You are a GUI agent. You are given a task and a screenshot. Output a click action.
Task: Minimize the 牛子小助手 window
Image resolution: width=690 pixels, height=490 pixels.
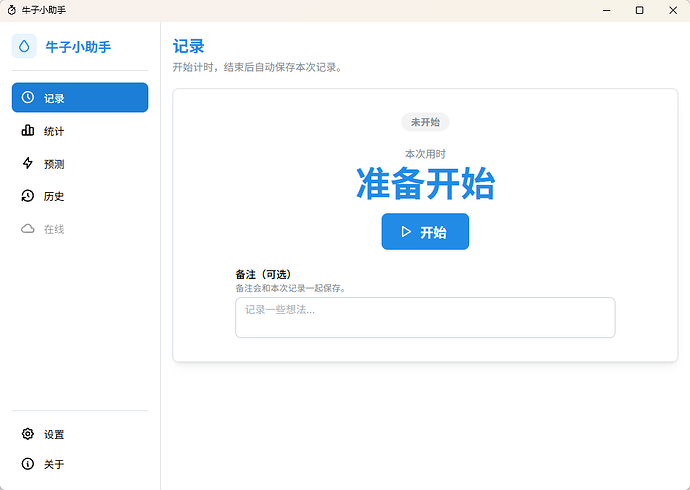(607, 10)
